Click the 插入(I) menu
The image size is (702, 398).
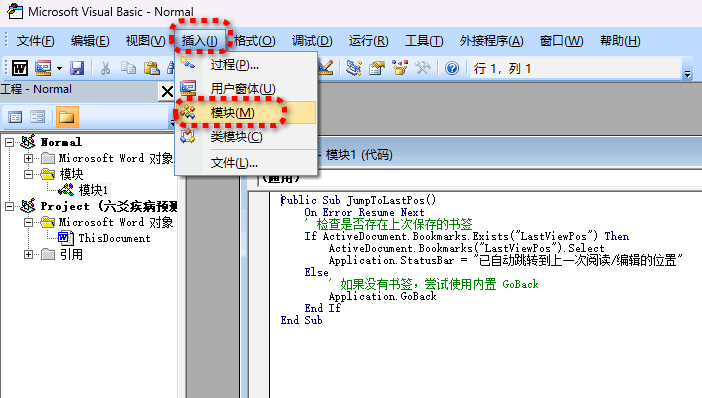pos(200,41)
